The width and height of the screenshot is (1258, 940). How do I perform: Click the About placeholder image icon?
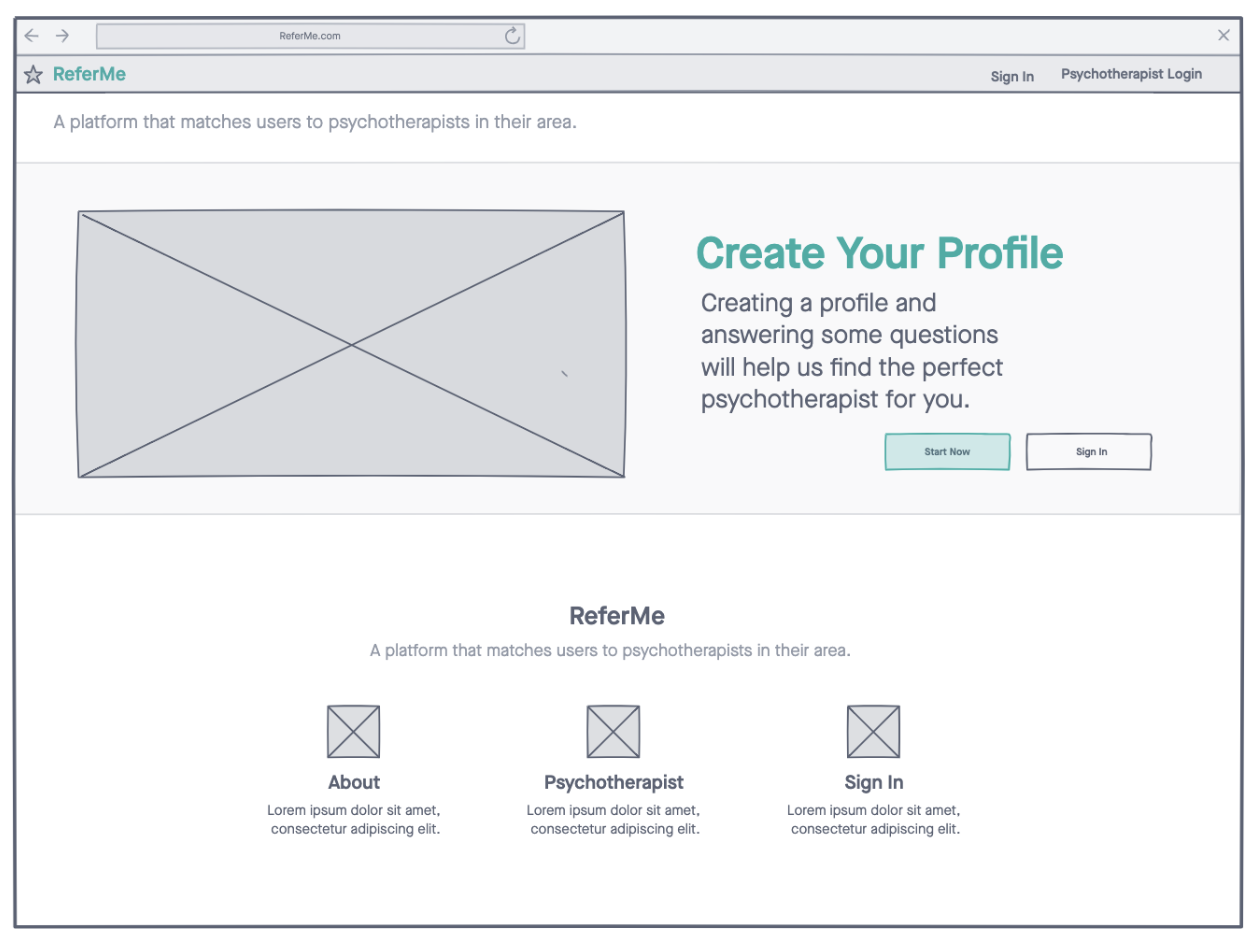click(x=353, y=731)
